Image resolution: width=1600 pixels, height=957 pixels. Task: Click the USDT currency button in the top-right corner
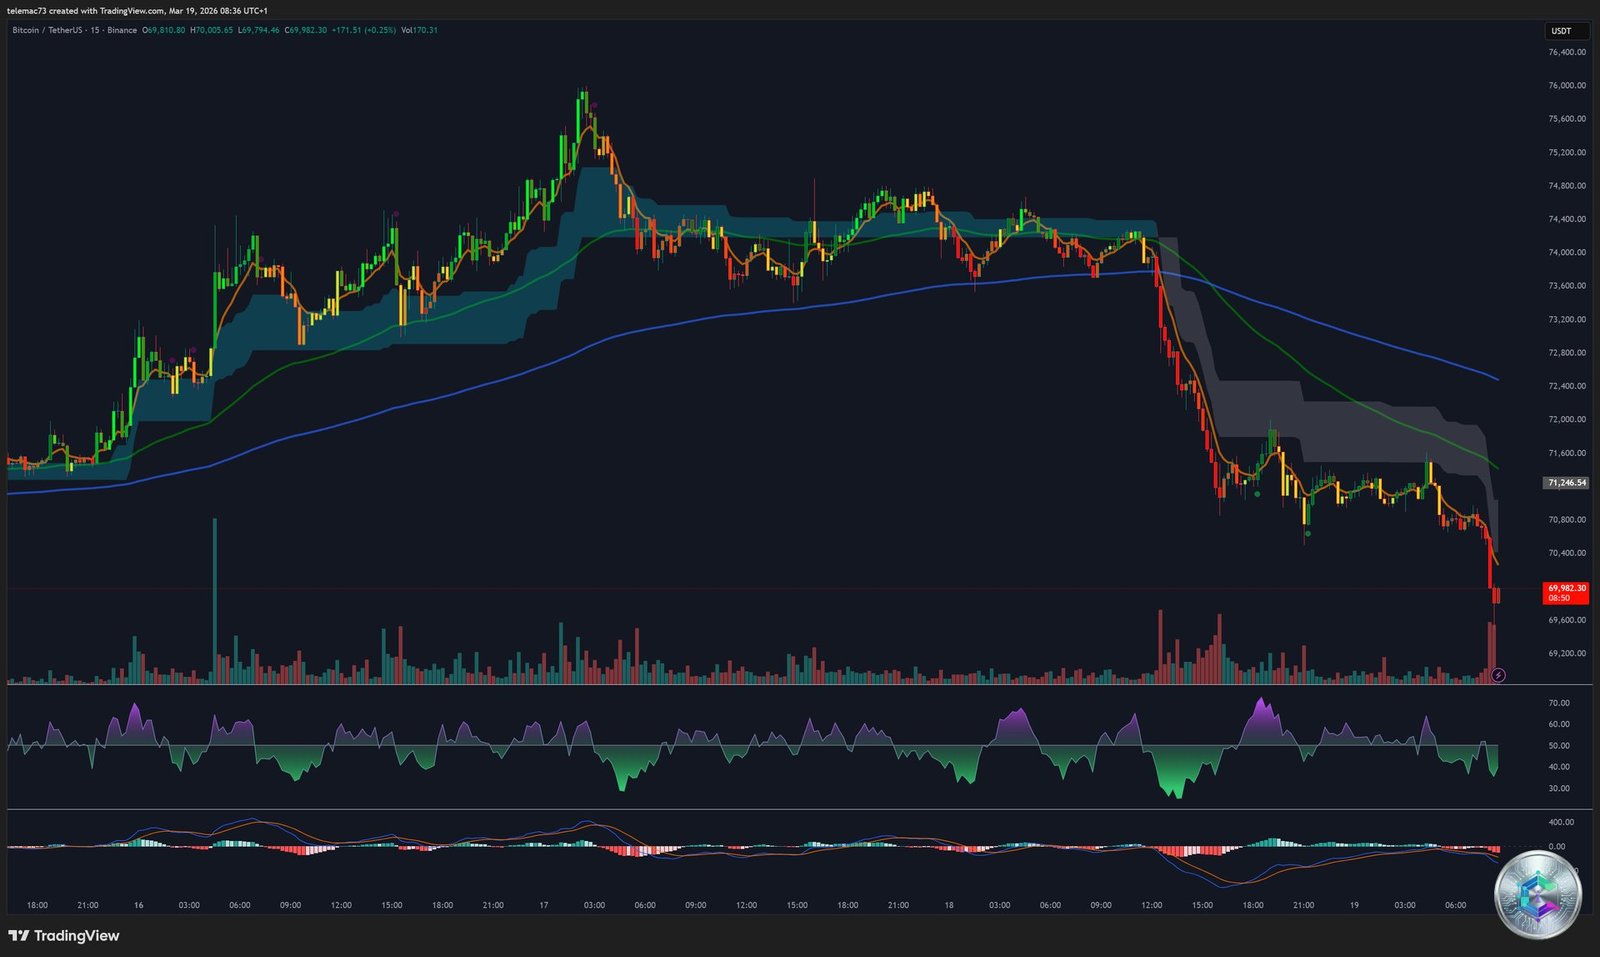[1564, 31]
